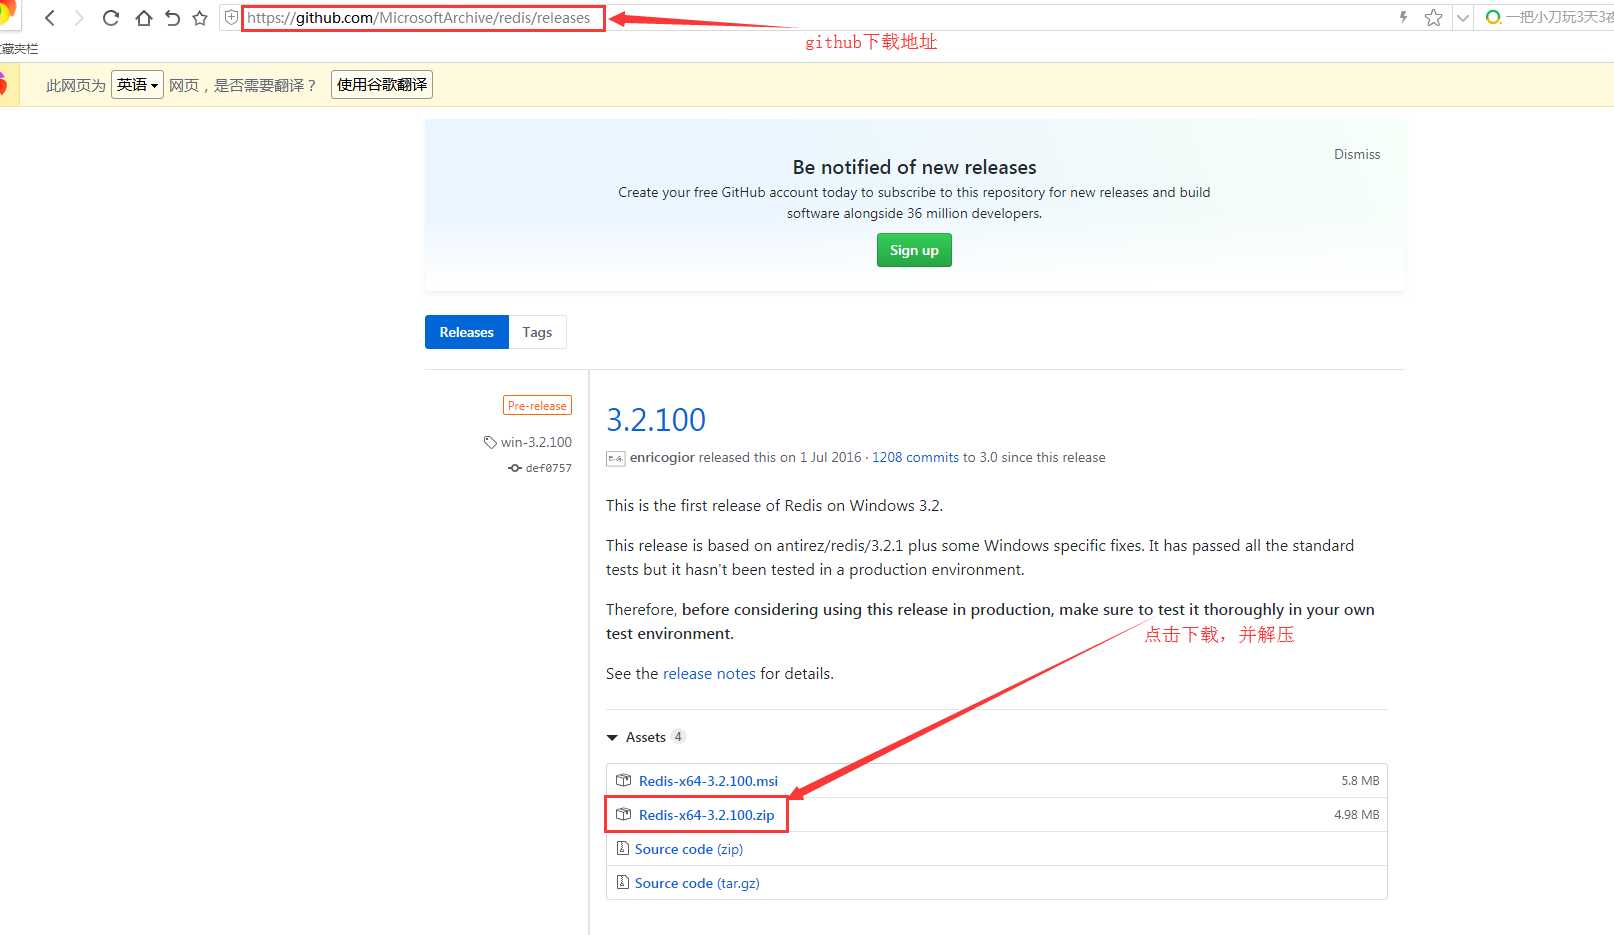1614x935 pixels.
Task: Click the search engine icon in search box
Action: [x=1493, y=17]
